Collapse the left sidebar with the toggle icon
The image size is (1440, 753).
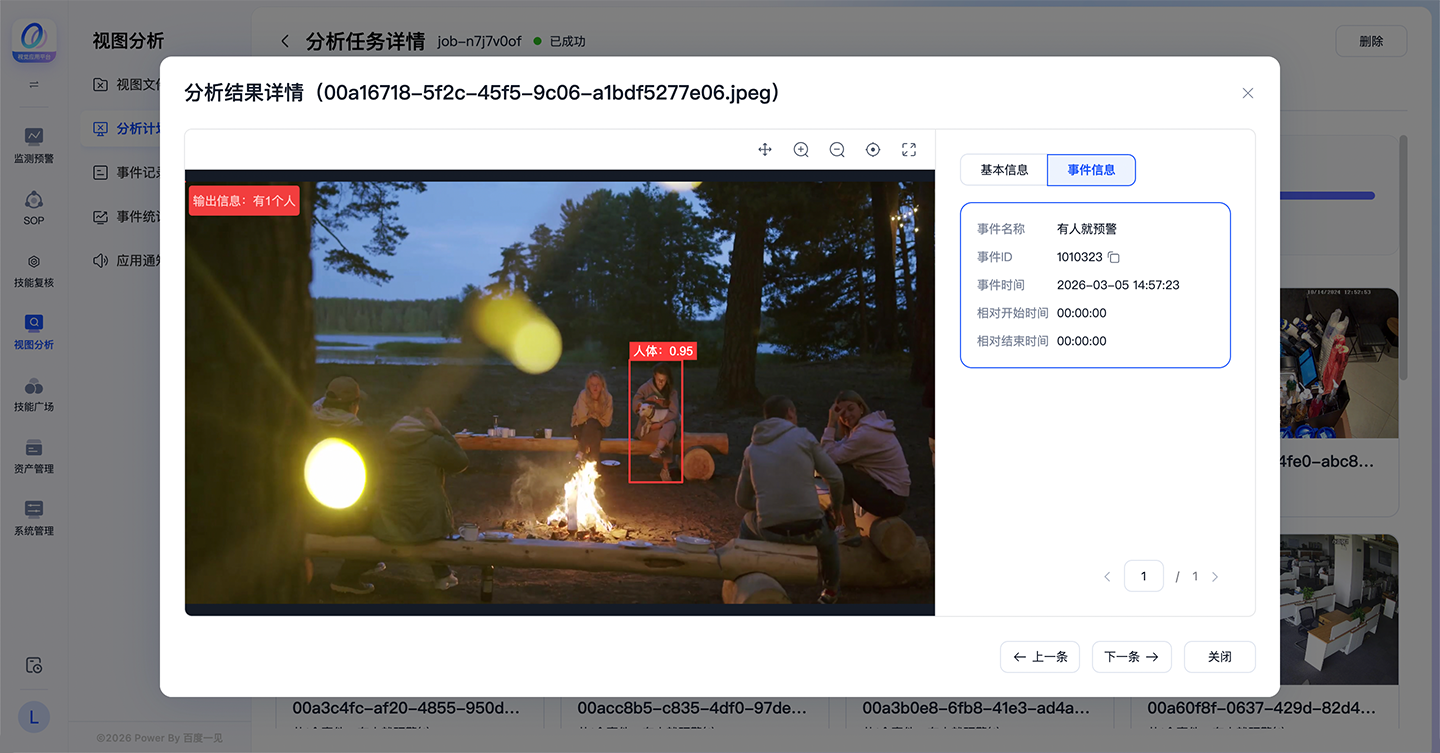pos(34,85)
